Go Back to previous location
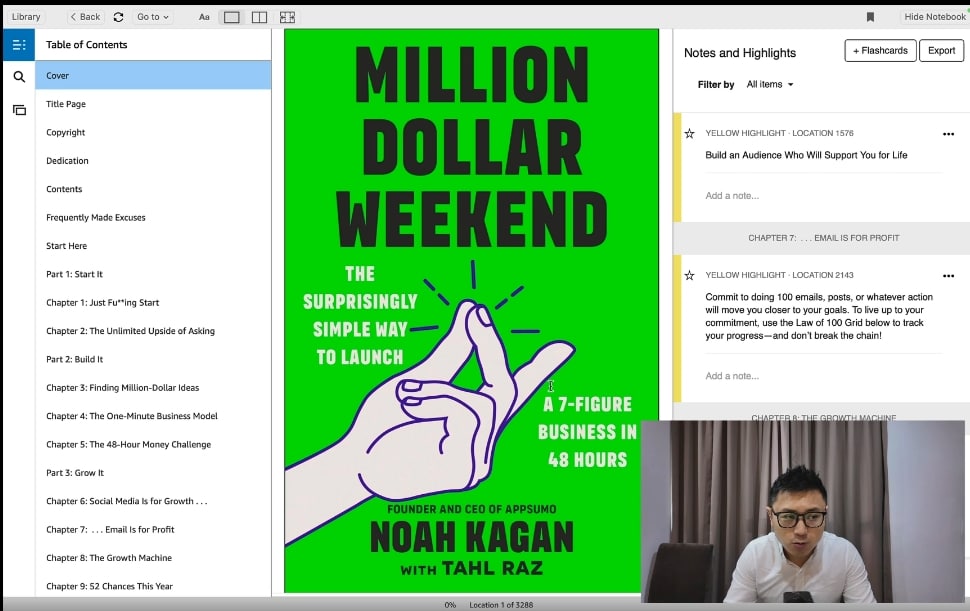The height and width of the screenshot is (611, 970). pos(85,17)
